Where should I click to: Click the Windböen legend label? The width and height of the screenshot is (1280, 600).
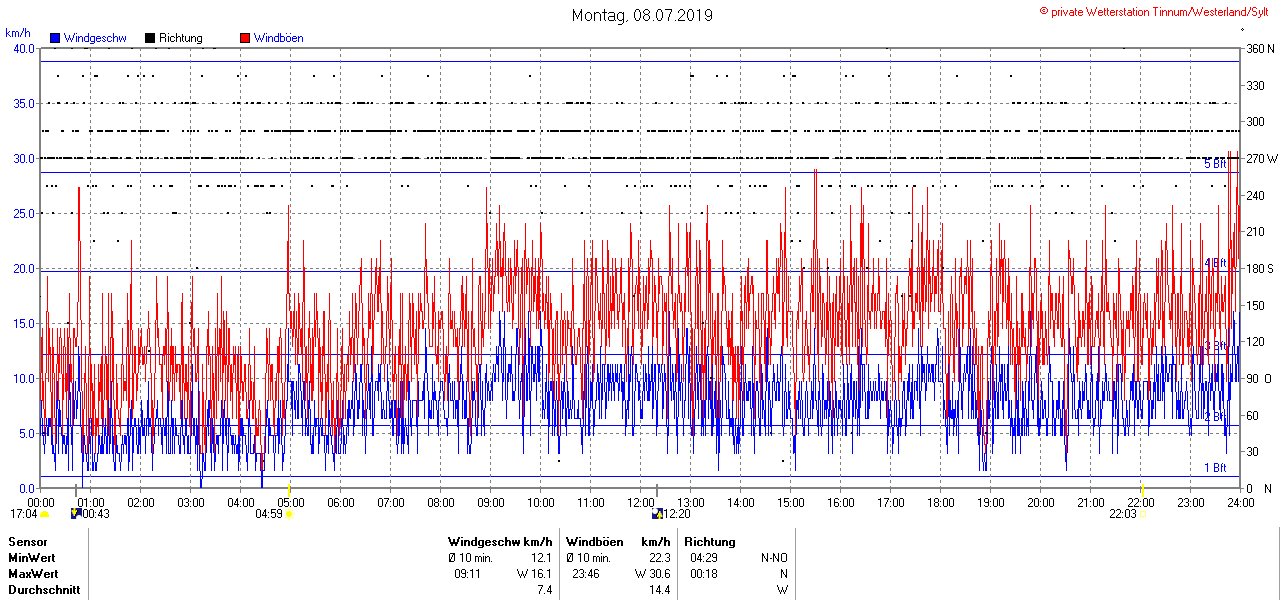tap(279, 38)
